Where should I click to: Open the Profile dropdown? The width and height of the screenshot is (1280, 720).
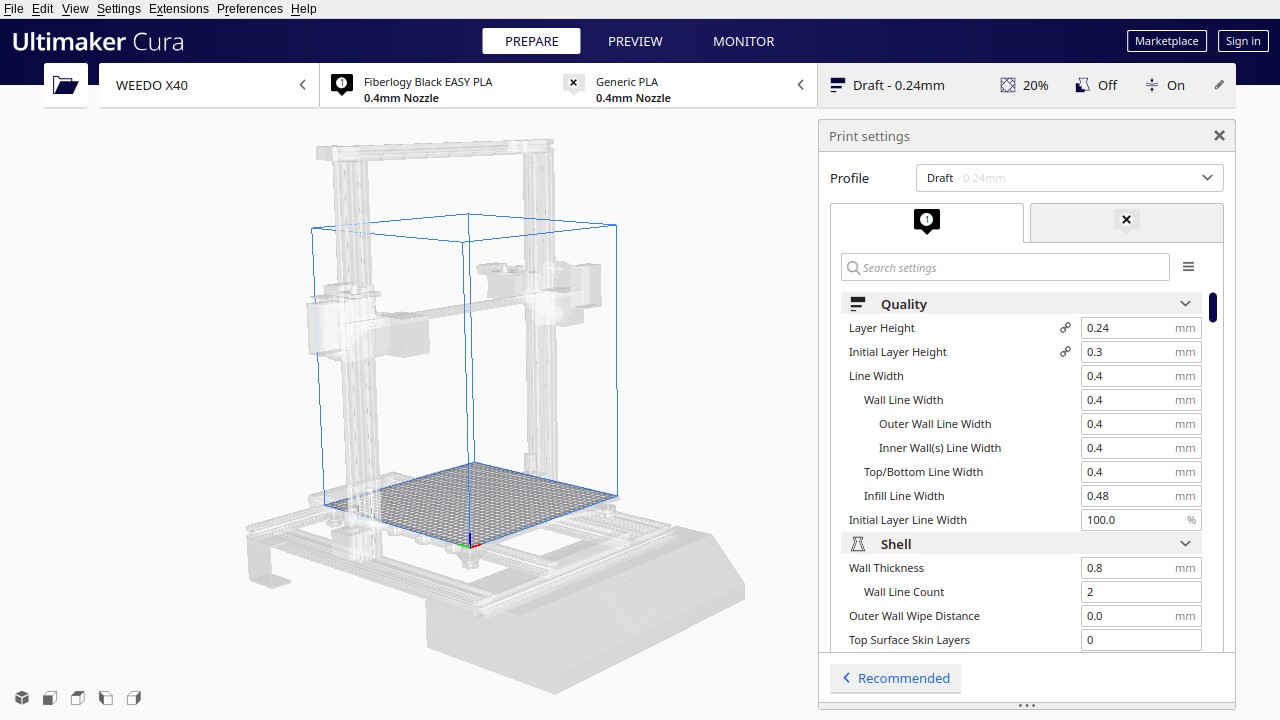coord(1069,178)
